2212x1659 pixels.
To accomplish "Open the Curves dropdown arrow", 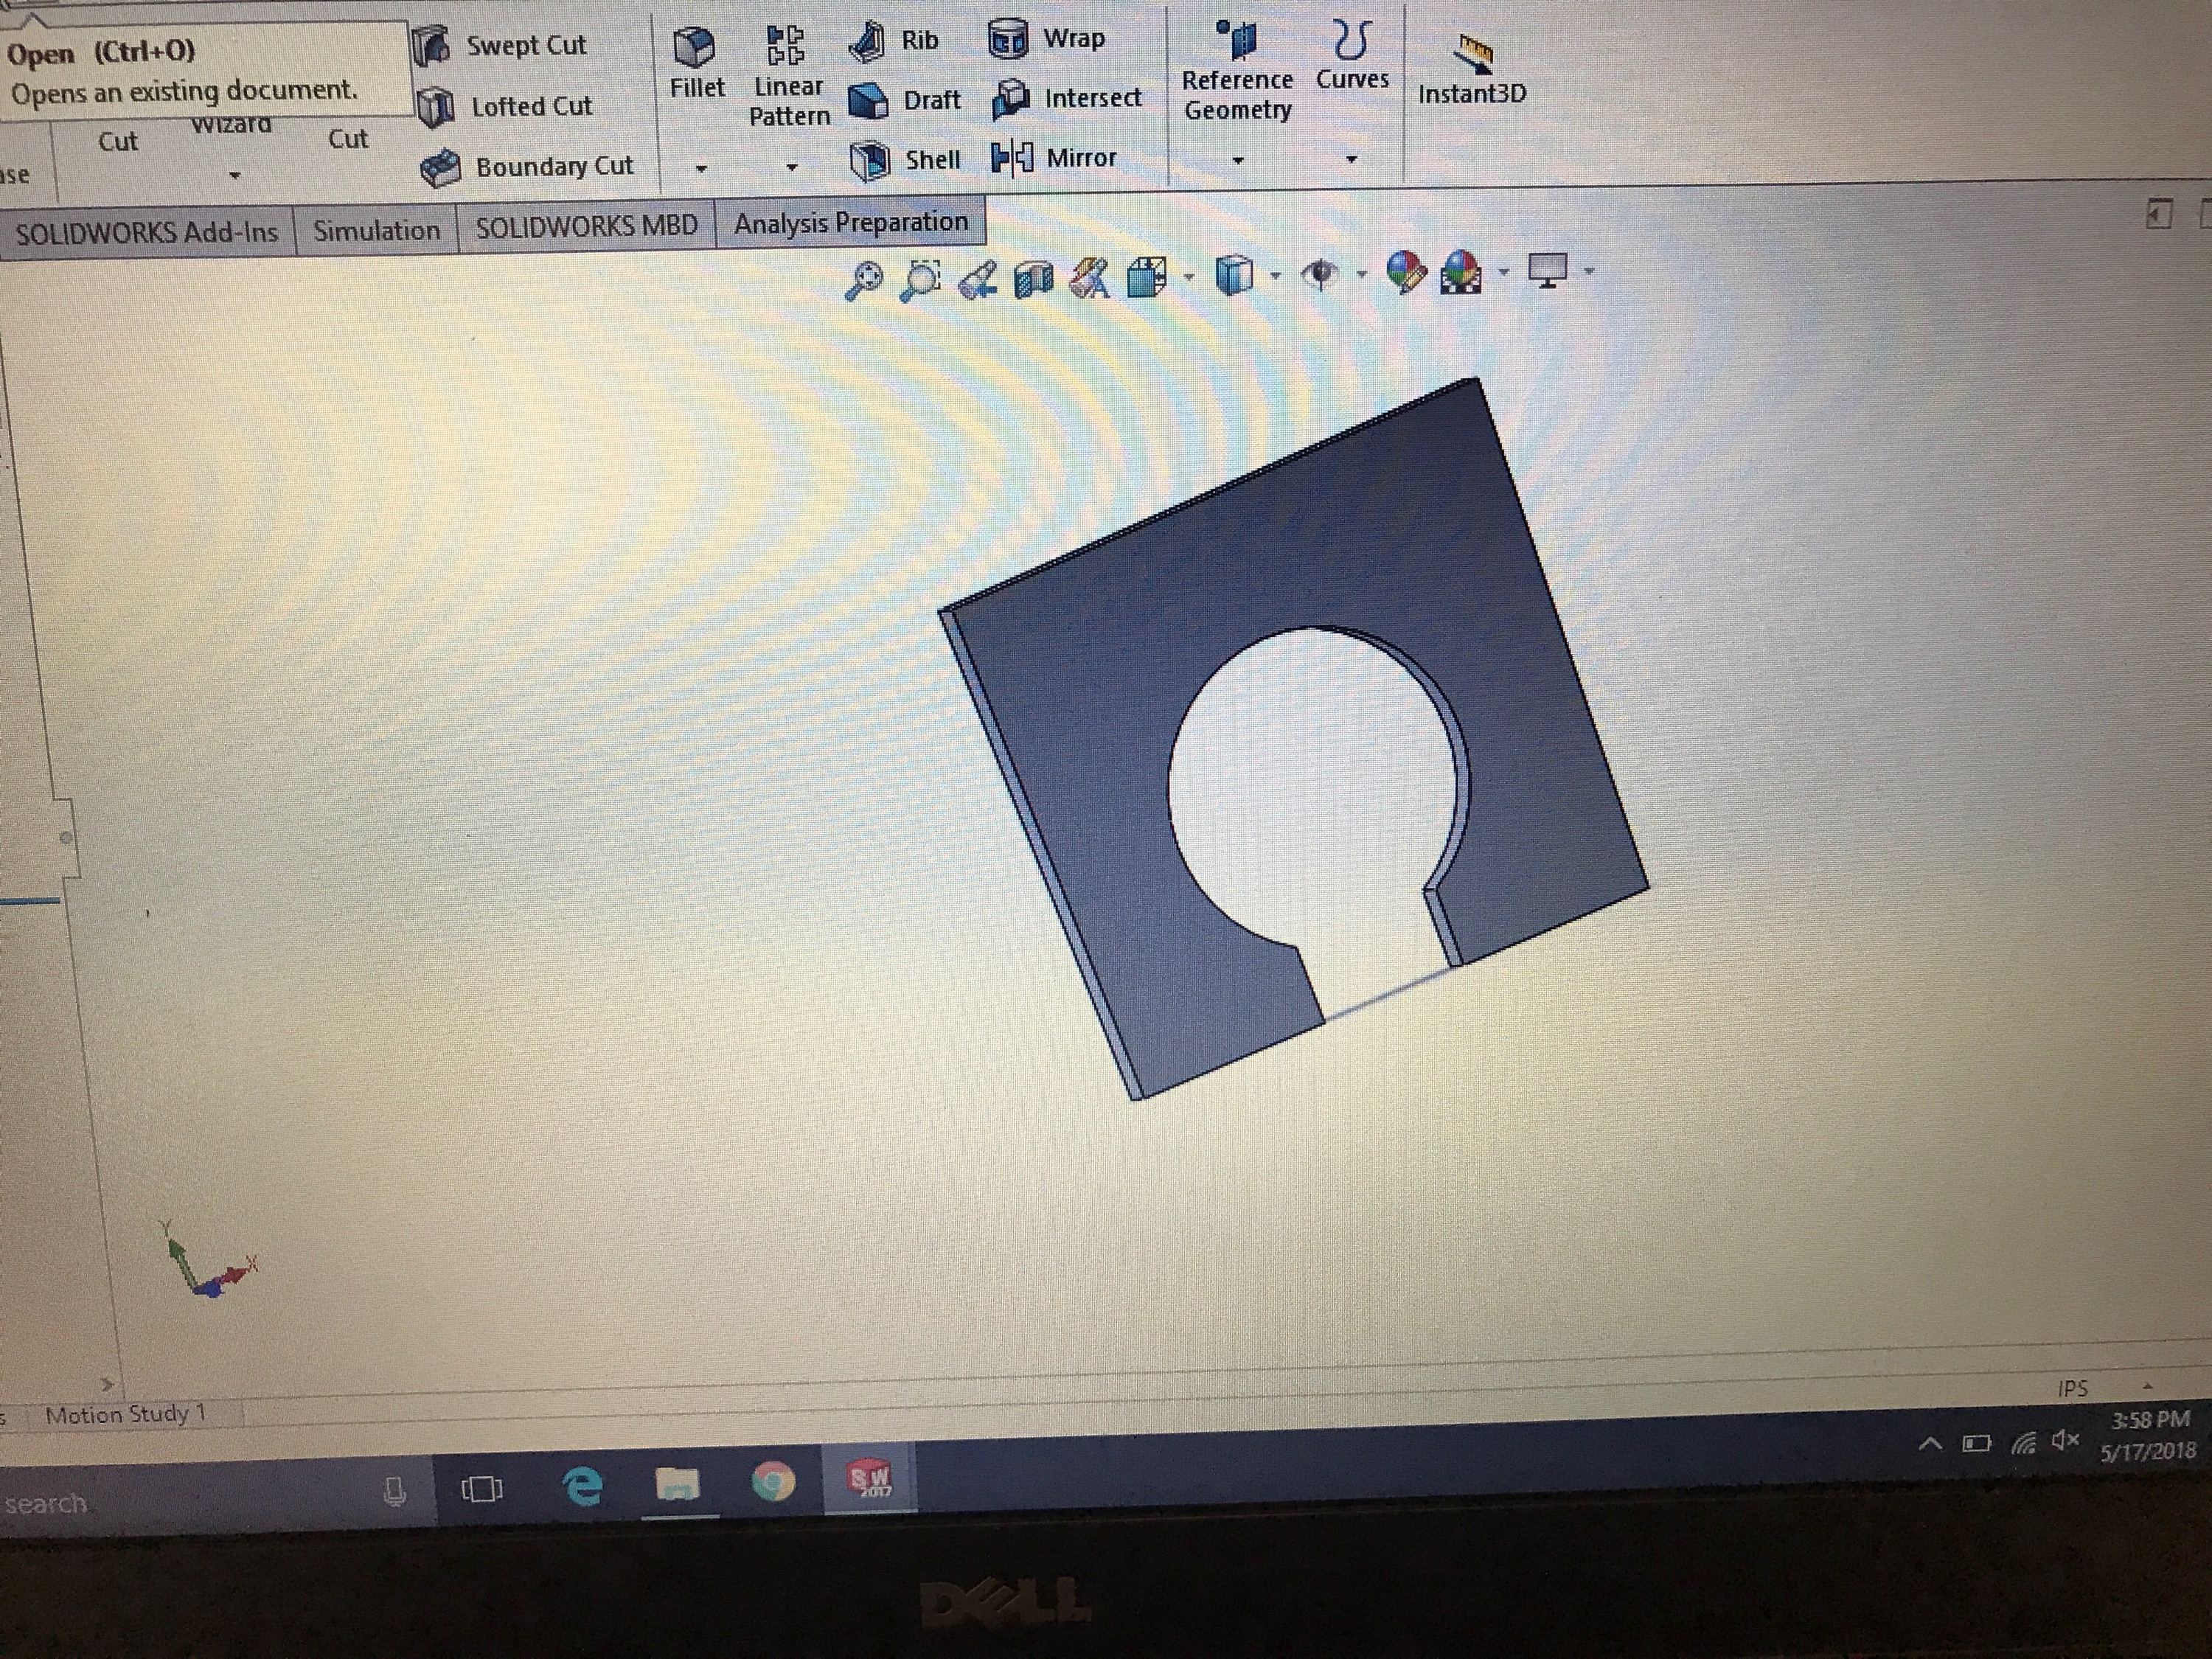I will pos(1351,160).
